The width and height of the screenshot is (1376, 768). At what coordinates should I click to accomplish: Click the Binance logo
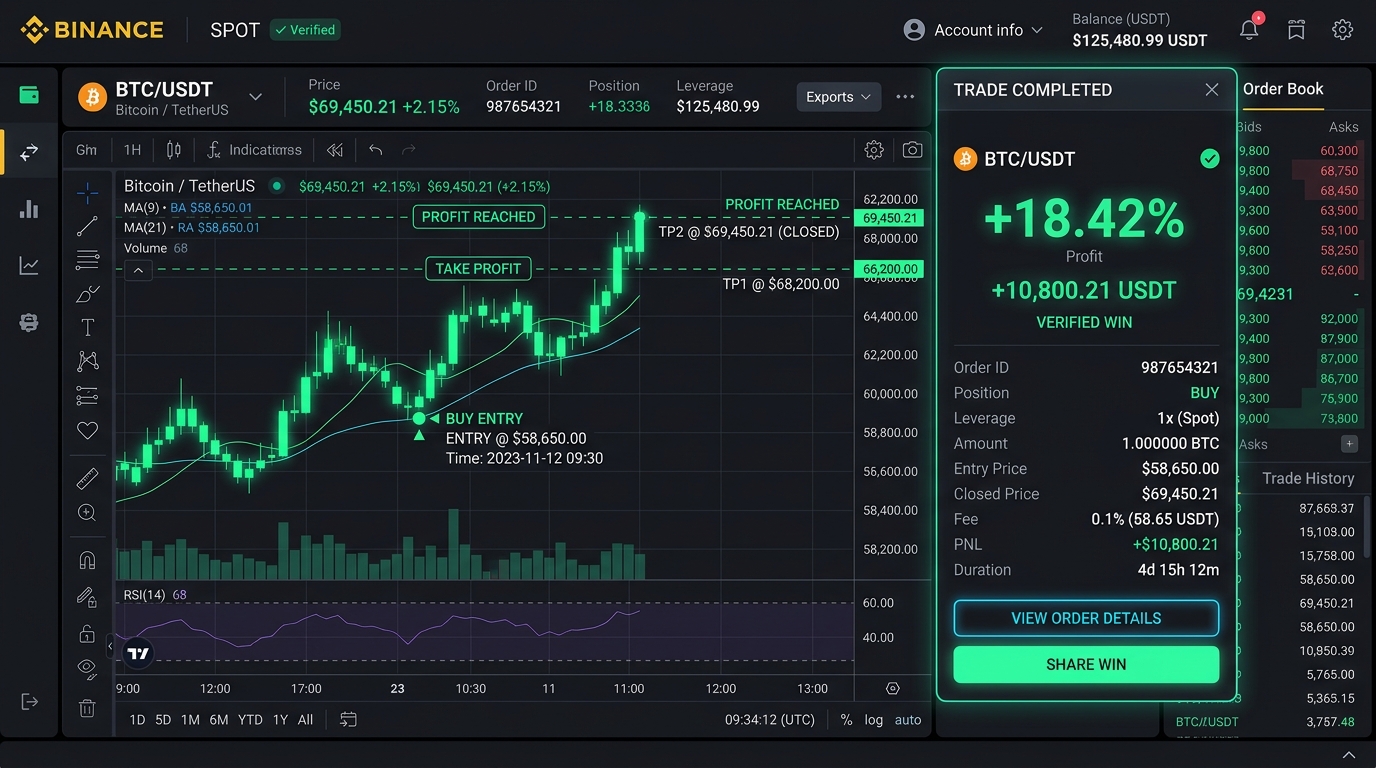[x=92, y=30]
